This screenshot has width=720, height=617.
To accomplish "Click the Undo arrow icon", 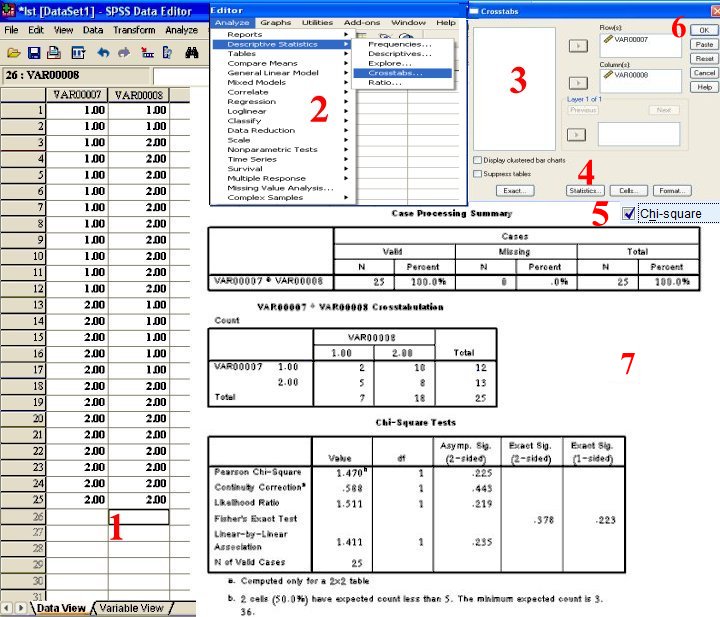I will pyautogui.click(x=102, y=53).
